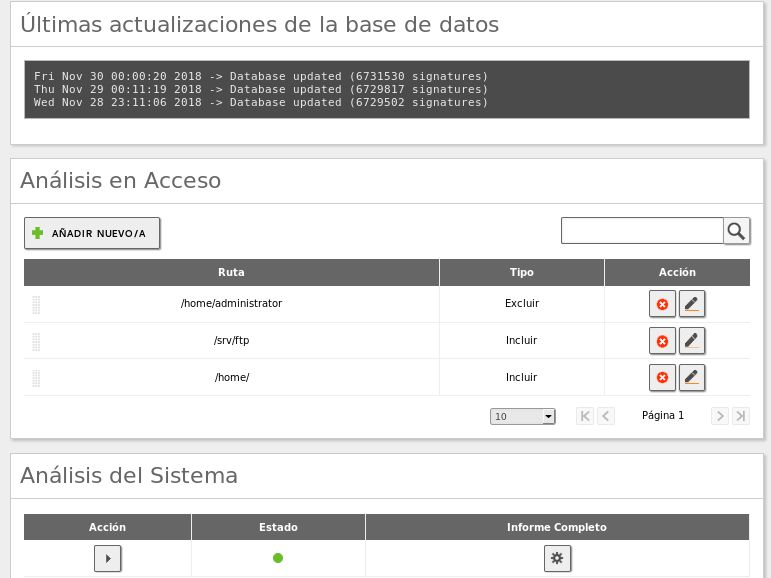Edit the /srv/ftp path entry
This screenshot has width=771, height=578.
click(691, 341)
